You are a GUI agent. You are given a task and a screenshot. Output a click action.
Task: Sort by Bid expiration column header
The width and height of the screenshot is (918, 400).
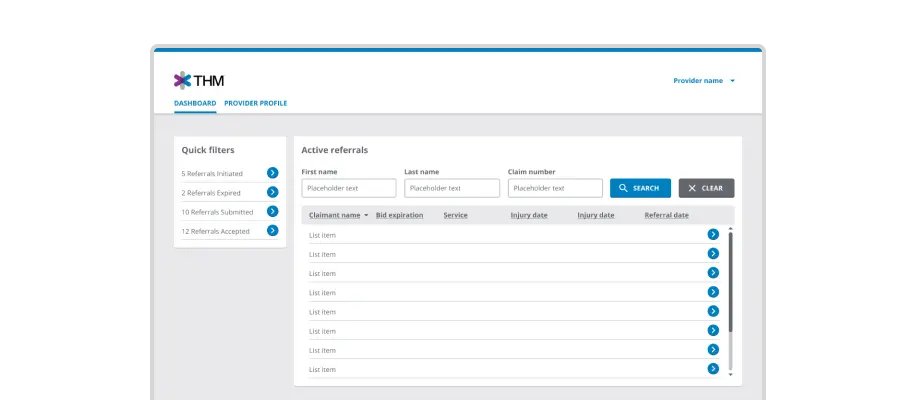pos(399,215)
